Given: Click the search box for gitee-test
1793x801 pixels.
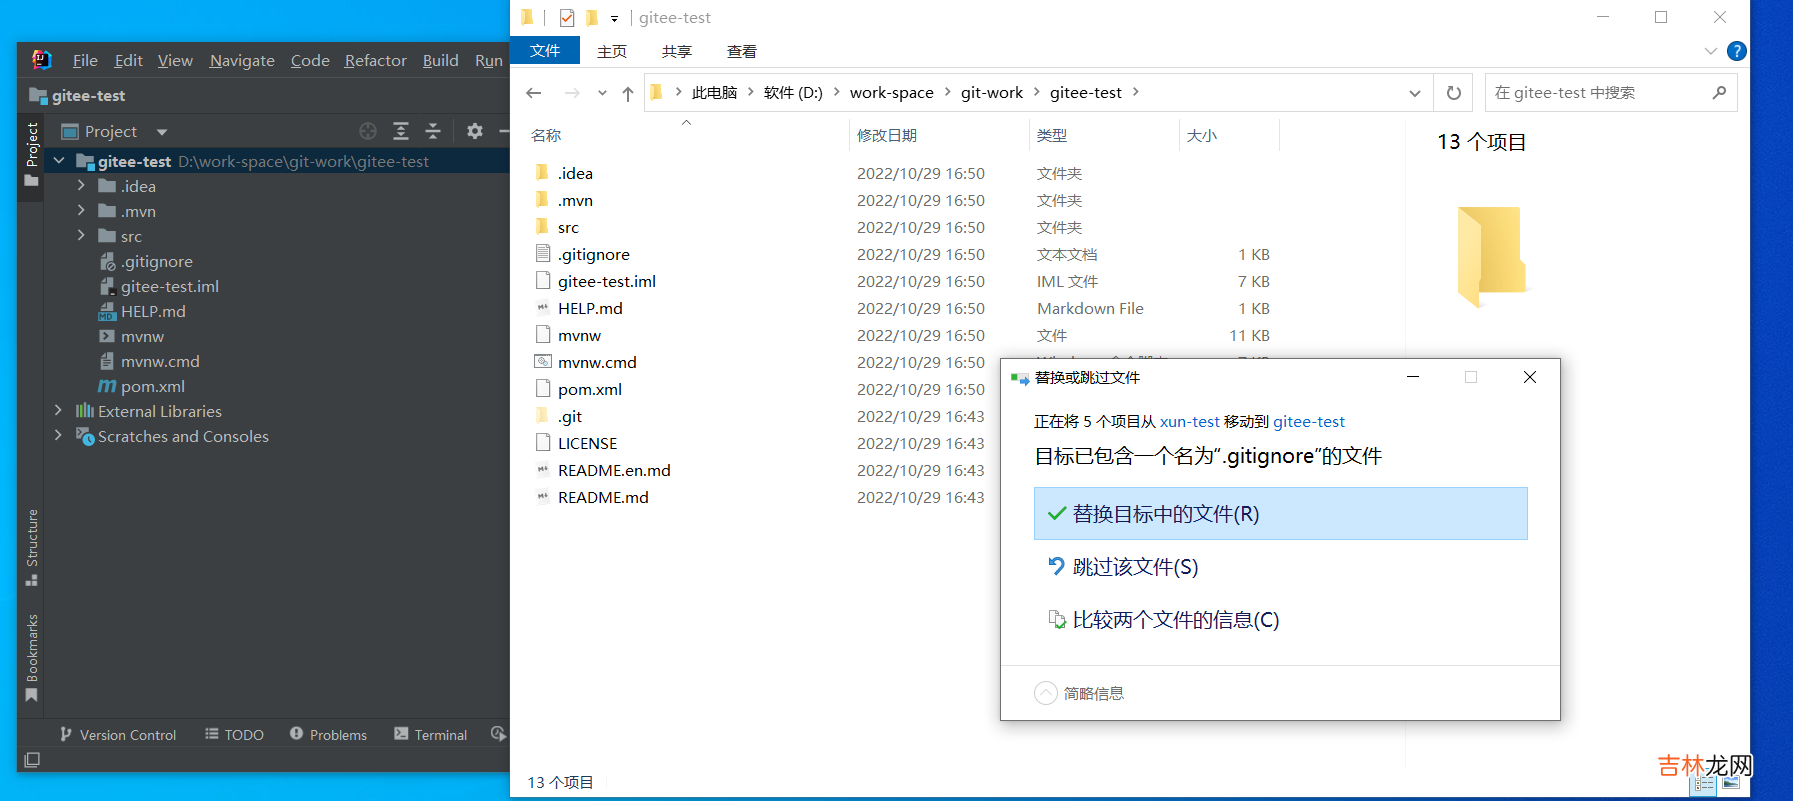Looking at the screenshot, I should tap(1600, 93).
